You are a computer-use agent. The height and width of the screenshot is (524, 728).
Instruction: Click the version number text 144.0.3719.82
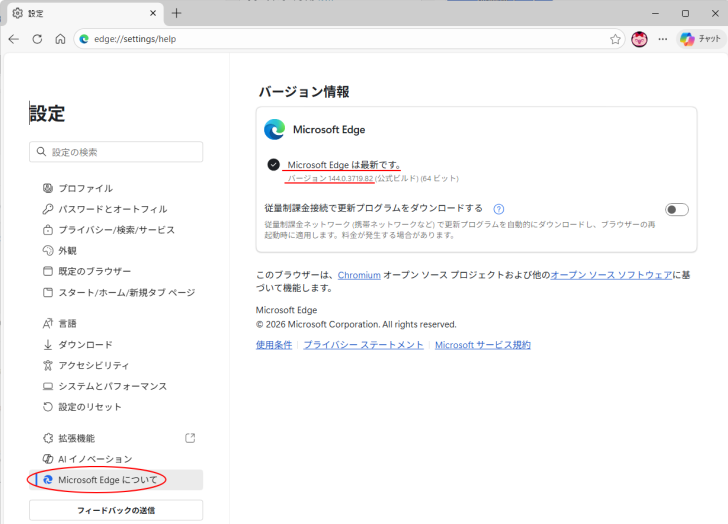pyautogui.click(x=351, y=178)
